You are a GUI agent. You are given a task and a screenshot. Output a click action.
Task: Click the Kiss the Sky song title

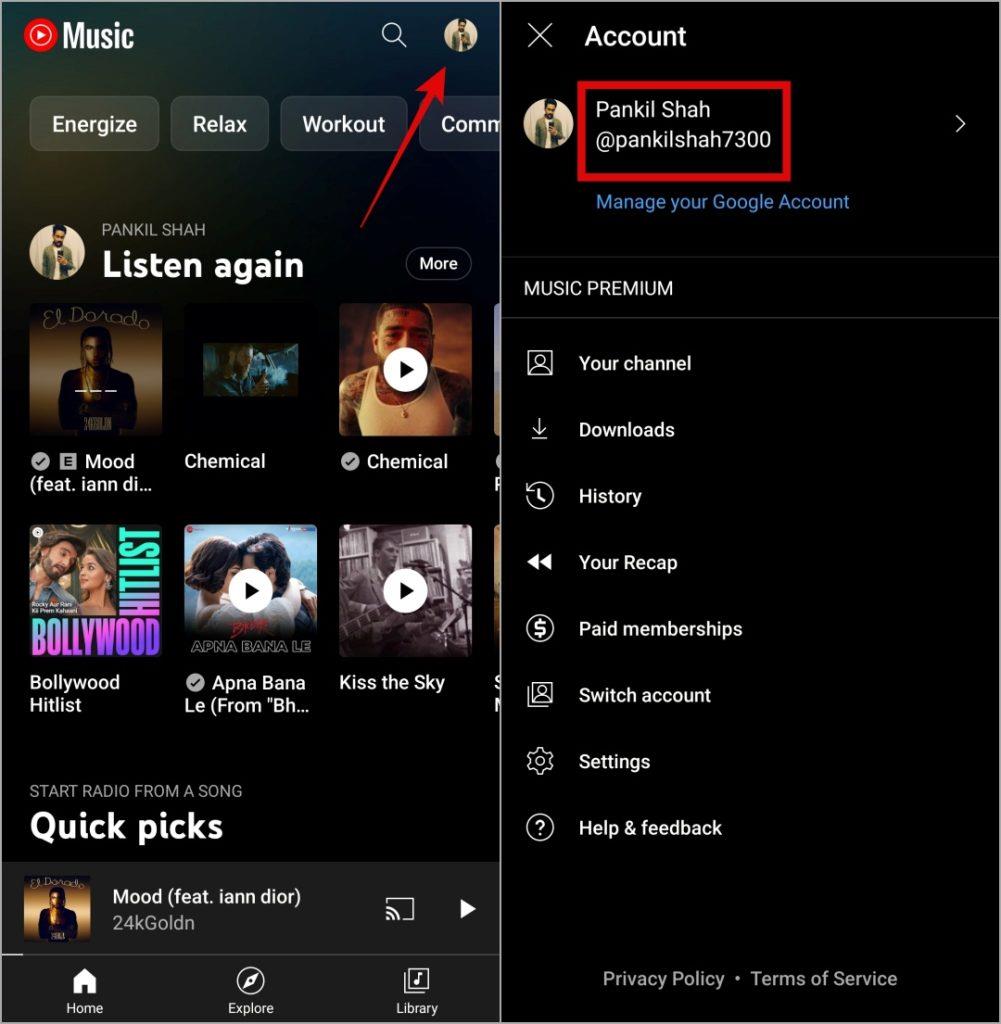coord(392,682)
